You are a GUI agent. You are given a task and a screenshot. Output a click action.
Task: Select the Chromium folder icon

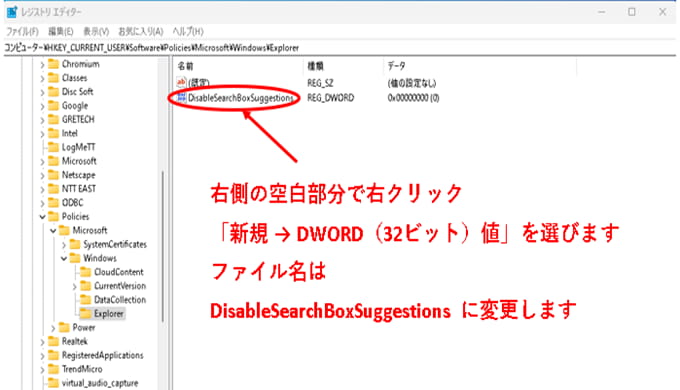53,64
